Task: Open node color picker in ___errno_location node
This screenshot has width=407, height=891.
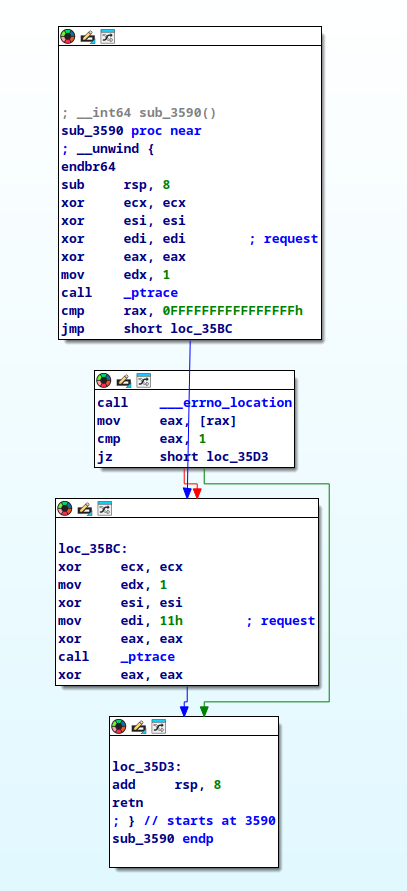Action: [x=103, y=381]
